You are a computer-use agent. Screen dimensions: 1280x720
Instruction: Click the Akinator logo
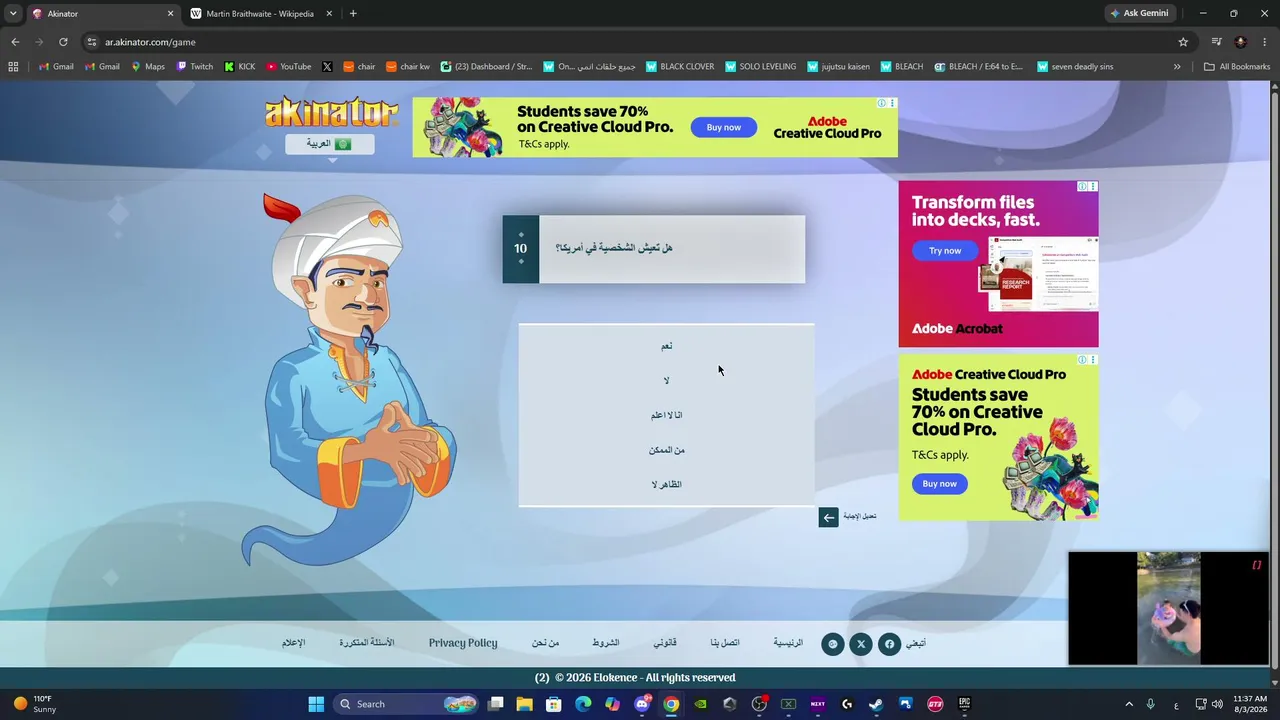tap(331, 112)
